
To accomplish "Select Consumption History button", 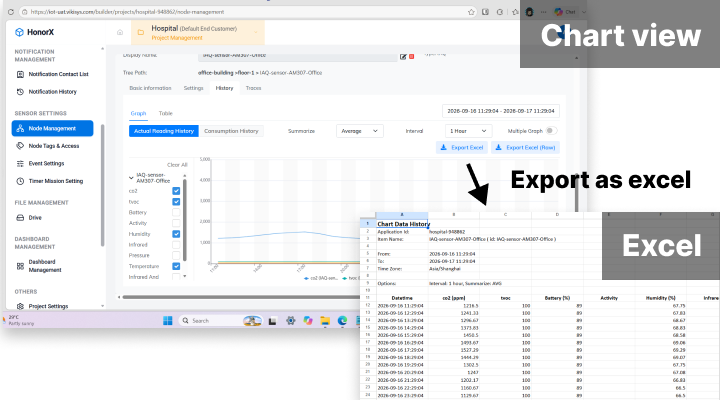I will pyautogui.click(x=231, y=131).
